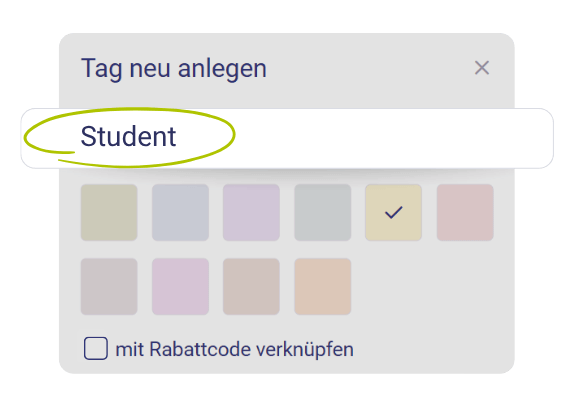The image size is (574, 399).
Task: Close the Tag neu anlegen dialog
Action: pyautogui.click(x=482, y=68)
